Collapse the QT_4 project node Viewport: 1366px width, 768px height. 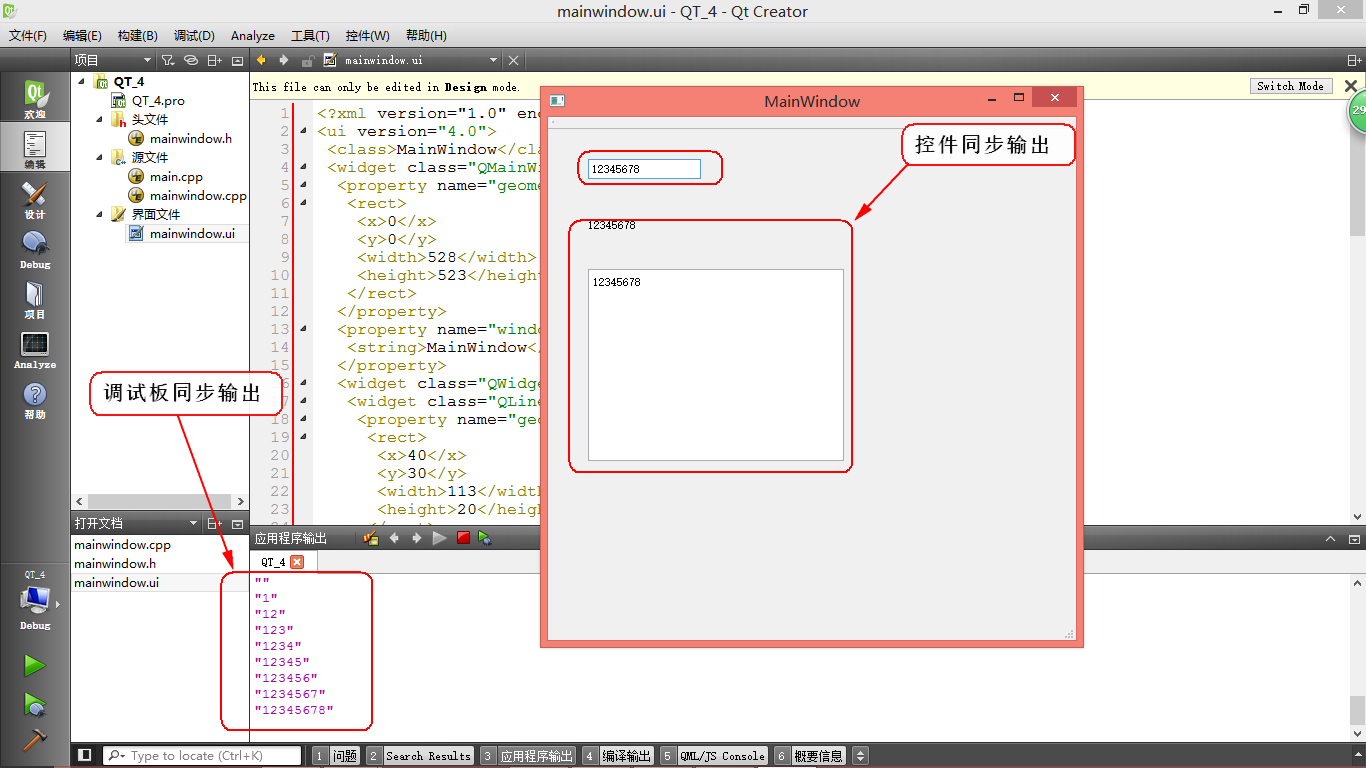coord(82,82)
